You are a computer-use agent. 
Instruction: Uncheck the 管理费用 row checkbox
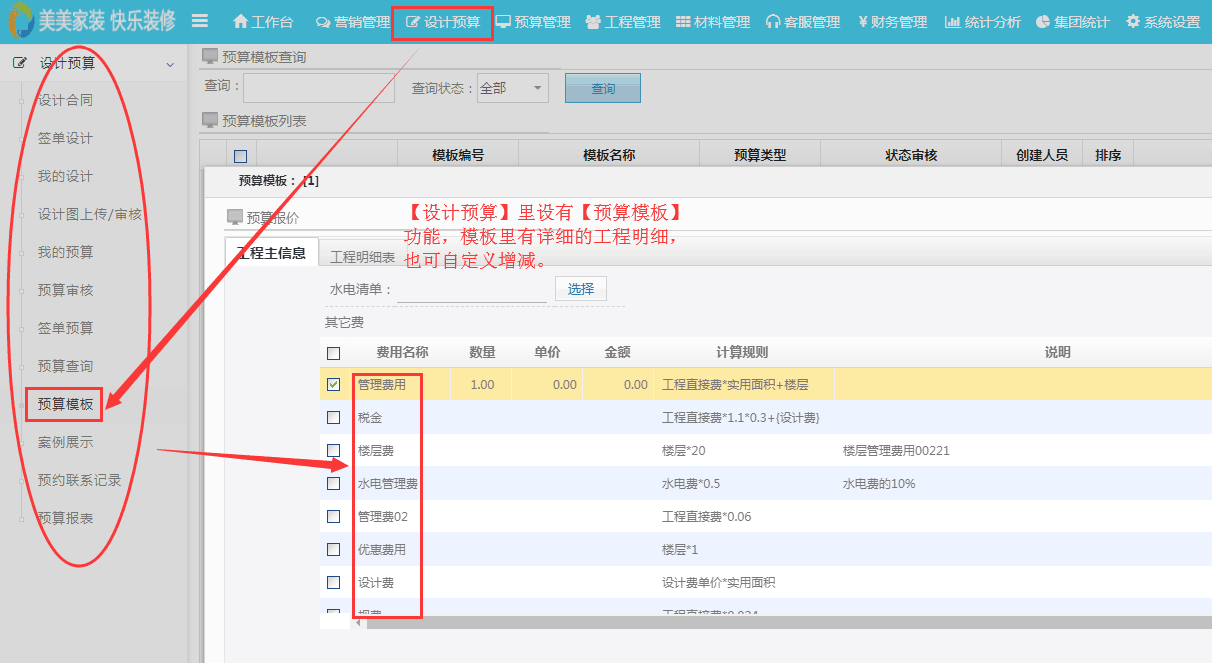pos(334,384)
